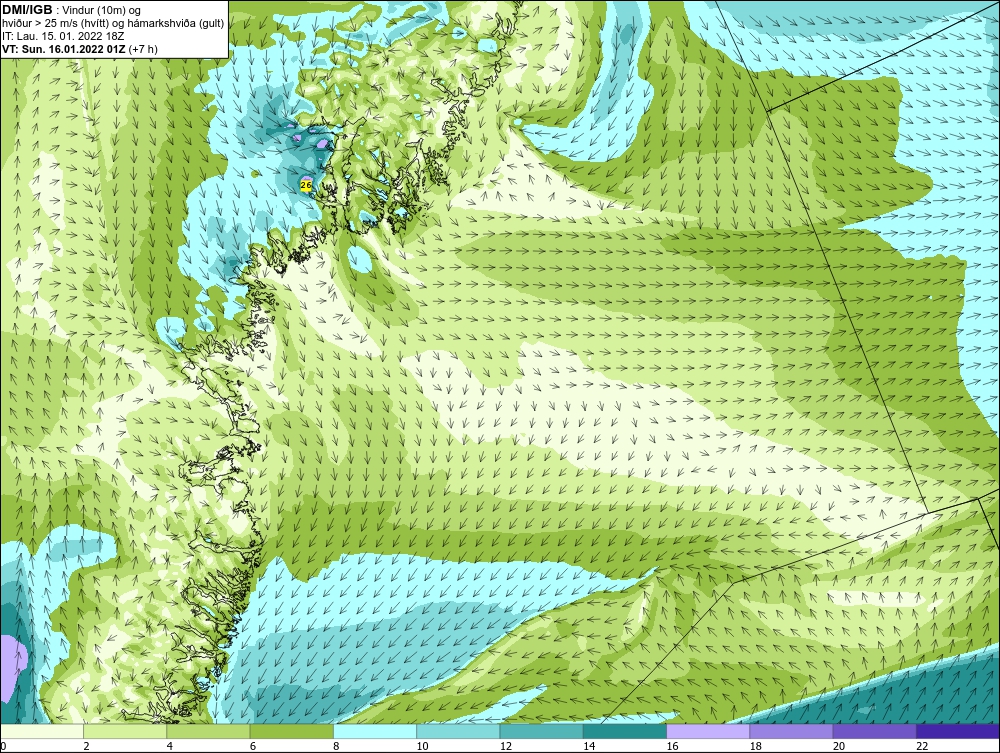This screenshot has height=753, width=1000.
Task: Click the legend label '8'
Action: [336, 747]
